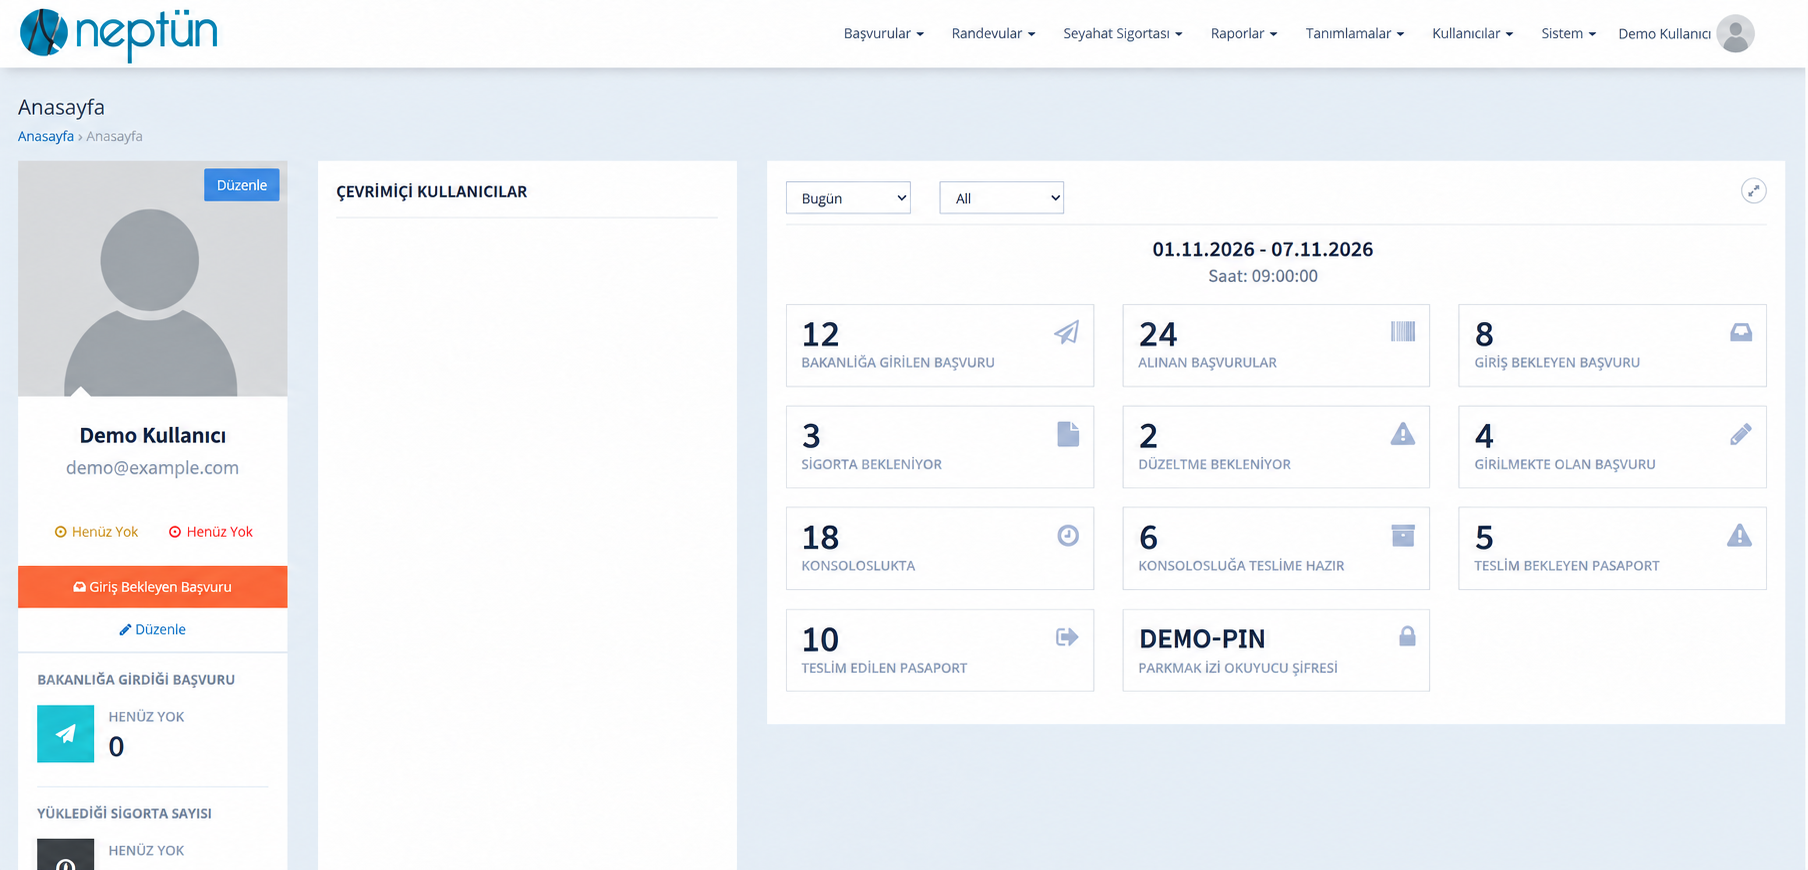
Task: Click warning icon on Düzeltme Bekleniyor card
Action: [1403, 433]
